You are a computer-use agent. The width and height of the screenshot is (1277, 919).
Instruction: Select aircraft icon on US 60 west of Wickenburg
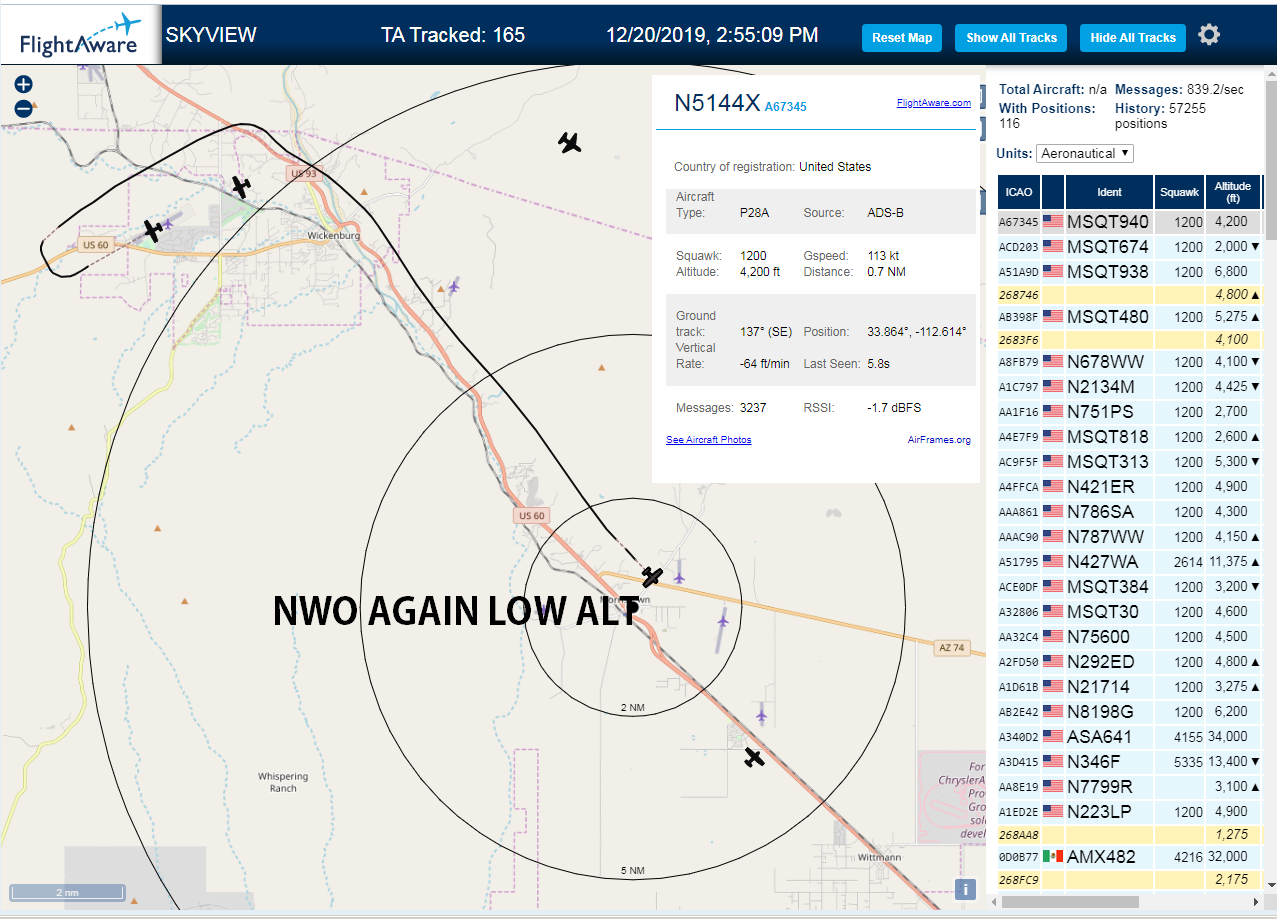point(153,231)
